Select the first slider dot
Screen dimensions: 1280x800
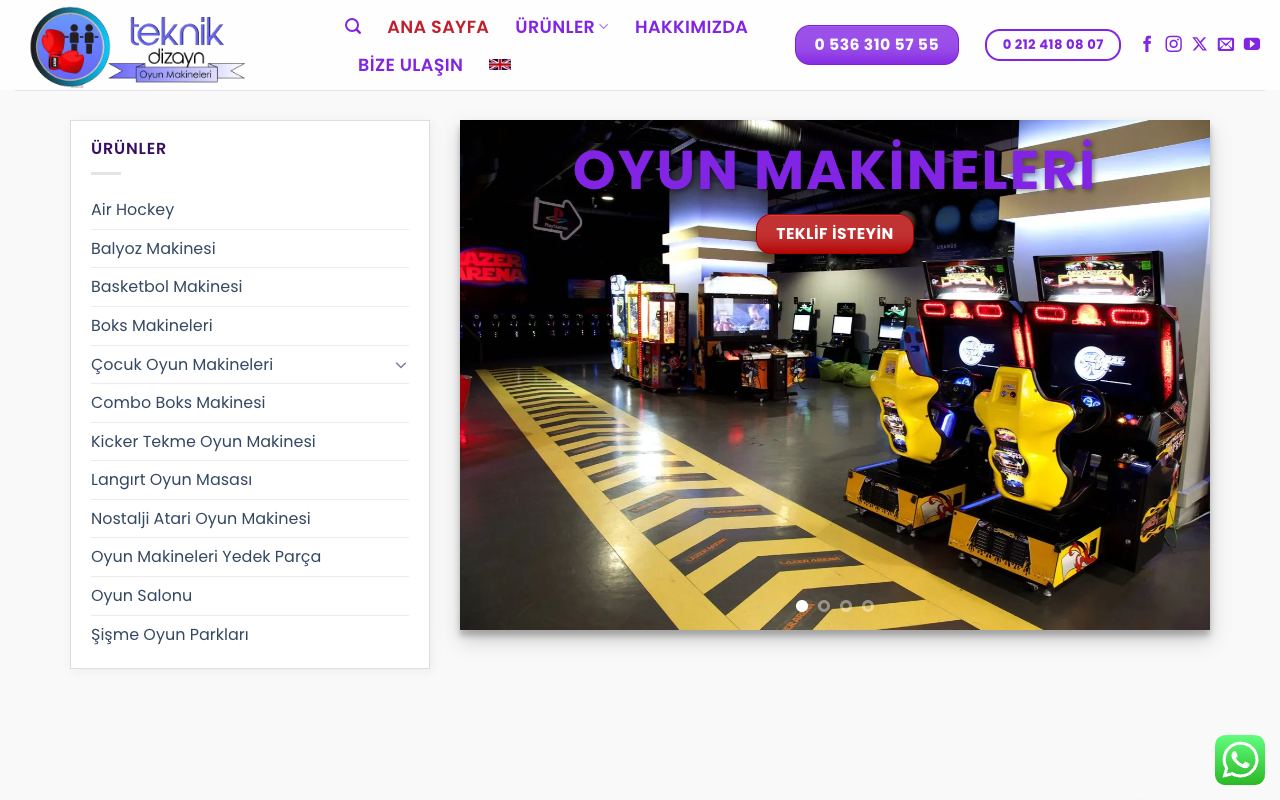[802, 606]
